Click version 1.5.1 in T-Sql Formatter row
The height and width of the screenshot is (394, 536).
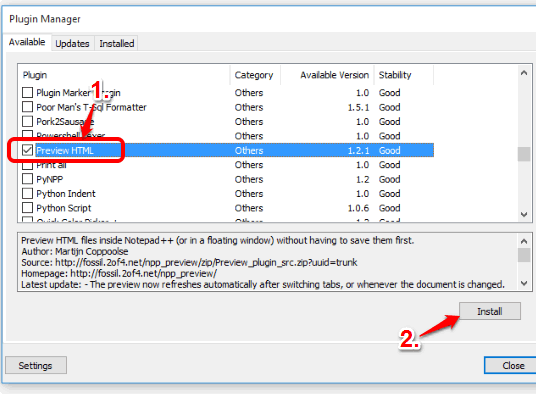pyautogui.click(x=358, y=107)
